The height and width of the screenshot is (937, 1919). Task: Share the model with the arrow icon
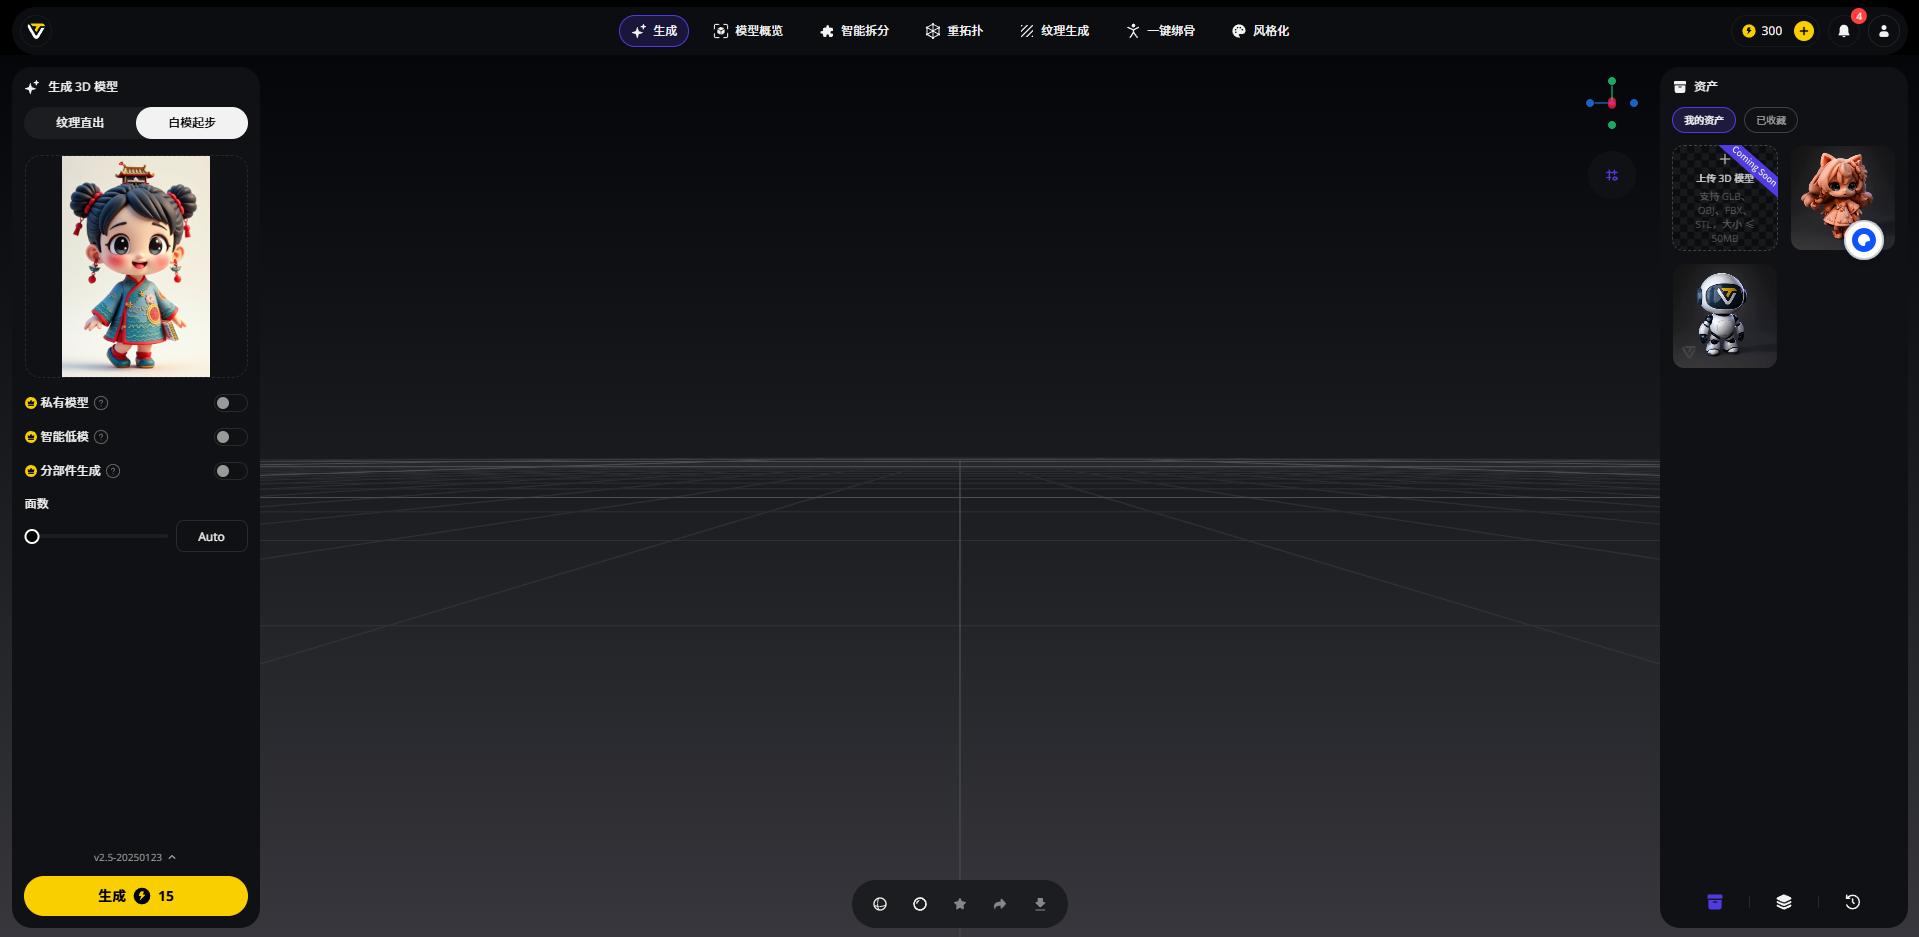click(1000, 904)
